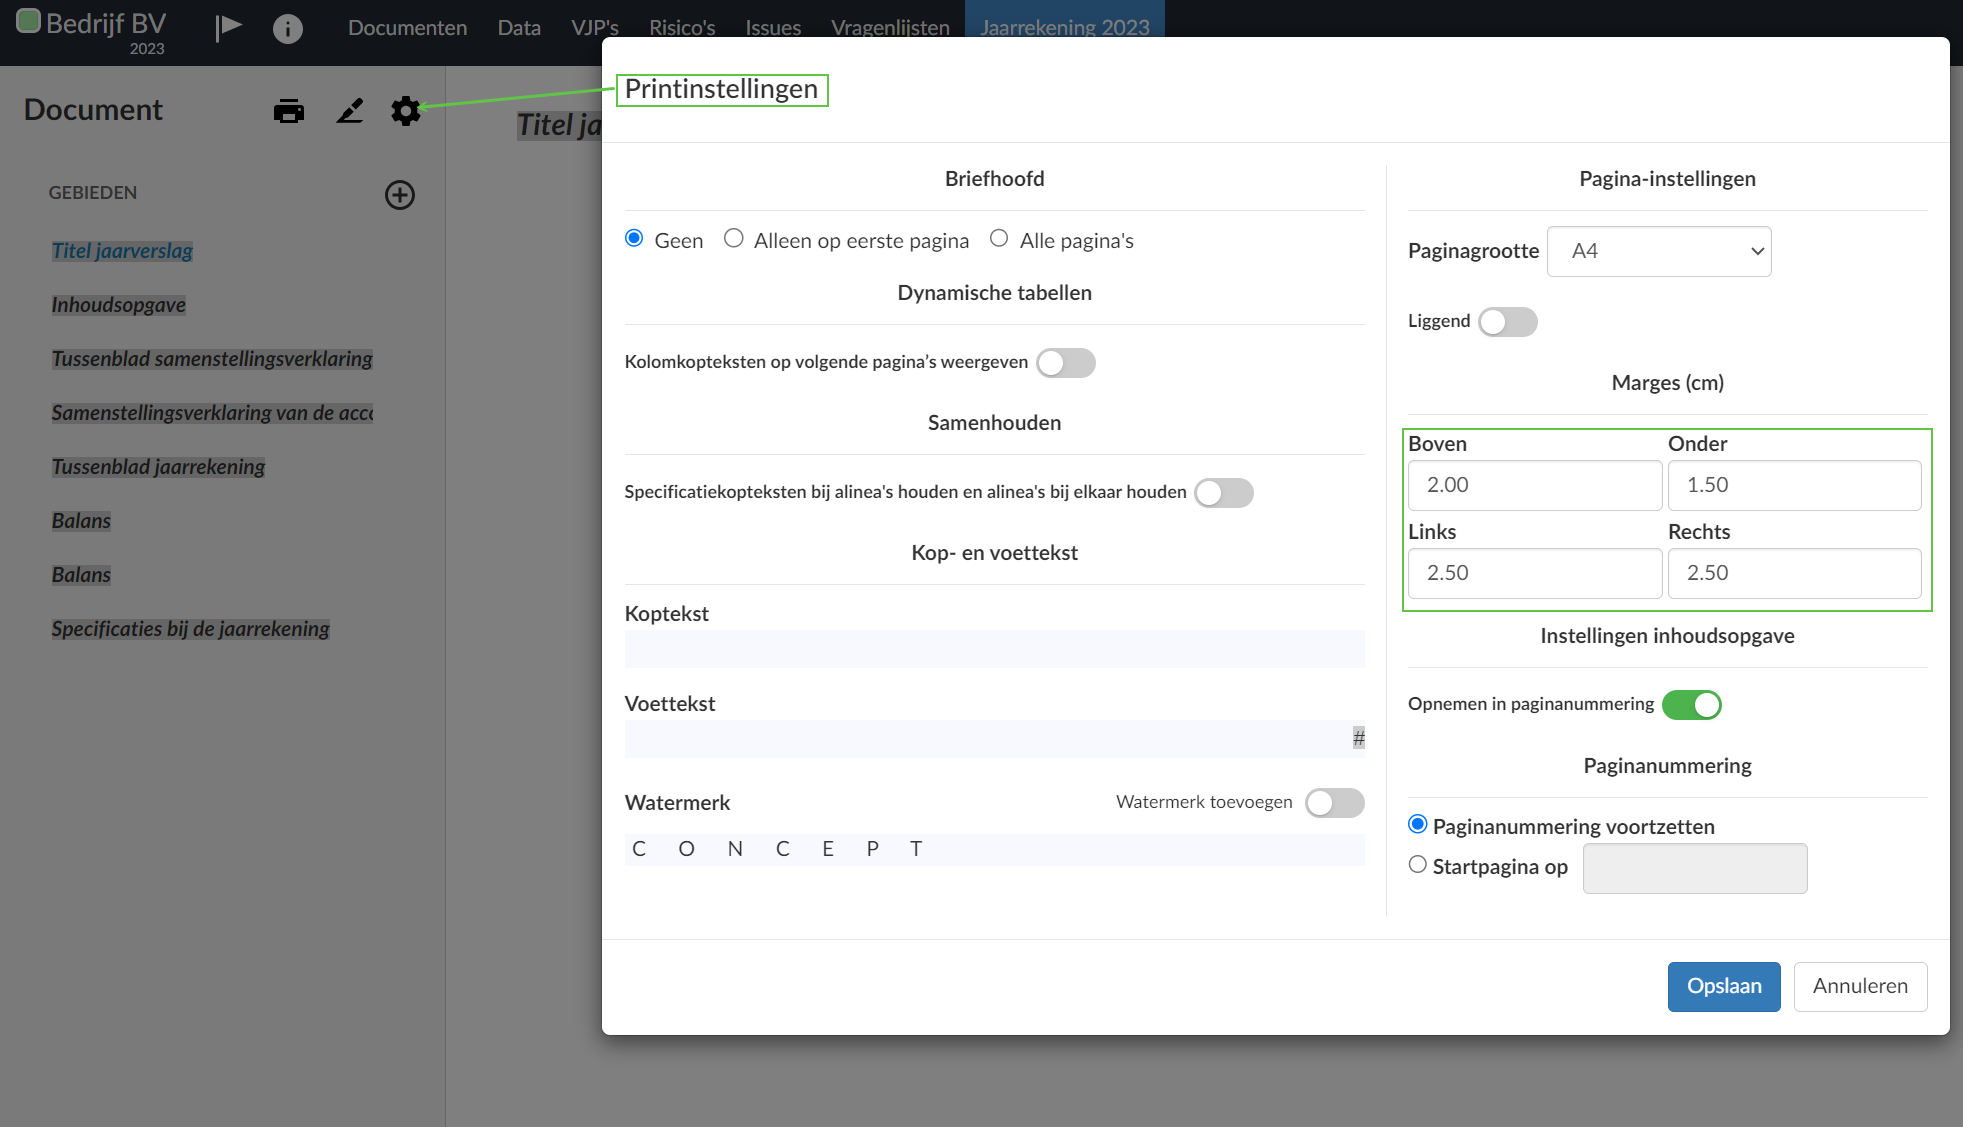Open Issues menu
This screenshot has width=1963, height=1127.
pos(773,28)
